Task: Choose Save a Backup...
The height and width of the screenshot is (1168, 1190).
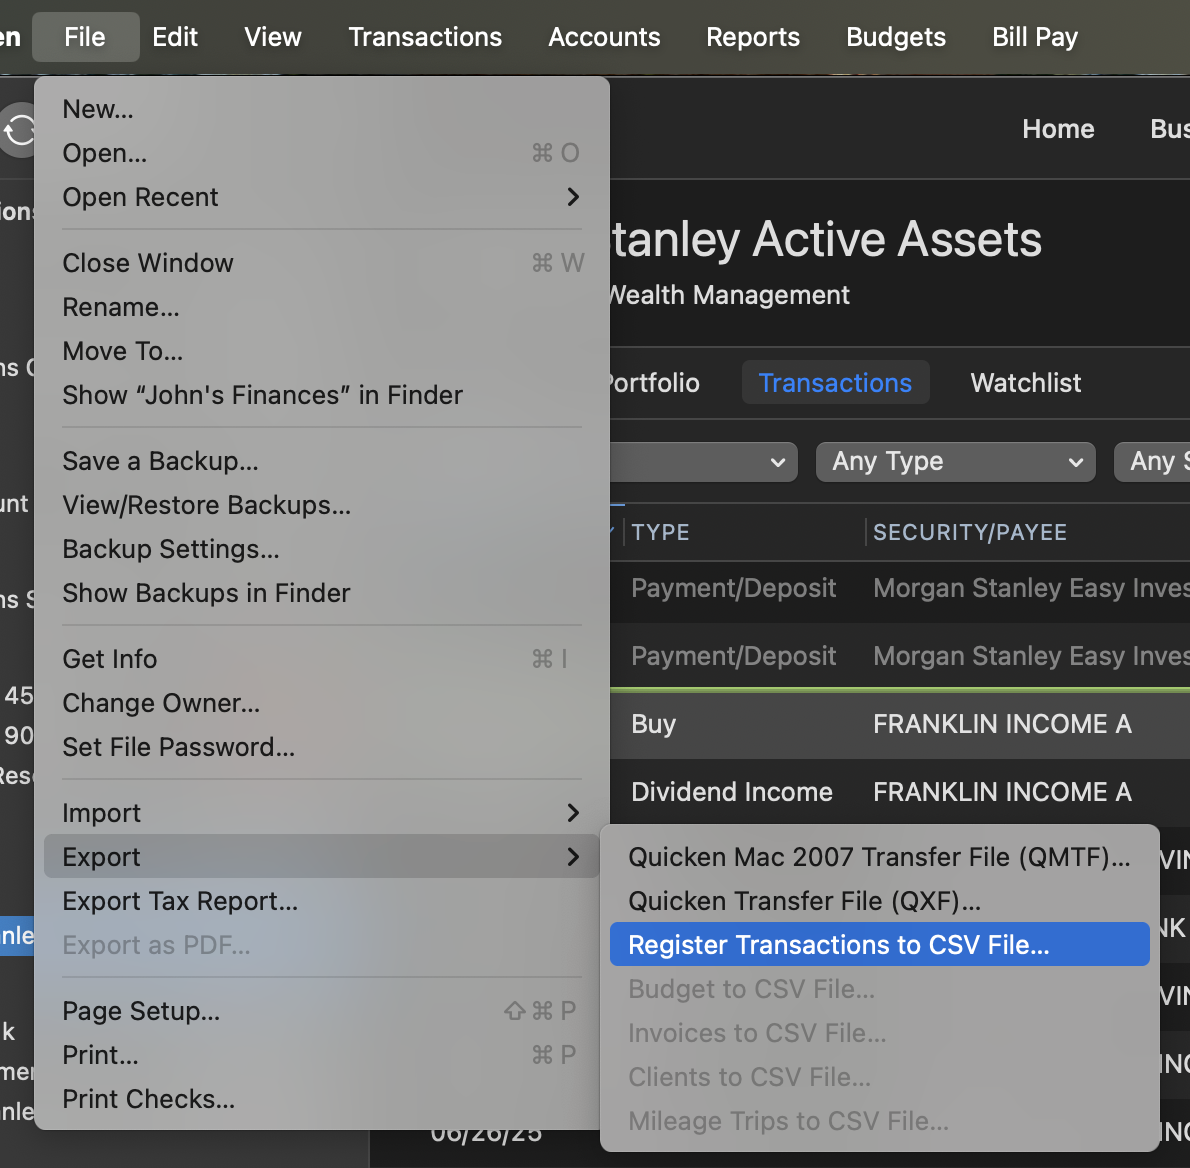Action: (x=322, y=461)
